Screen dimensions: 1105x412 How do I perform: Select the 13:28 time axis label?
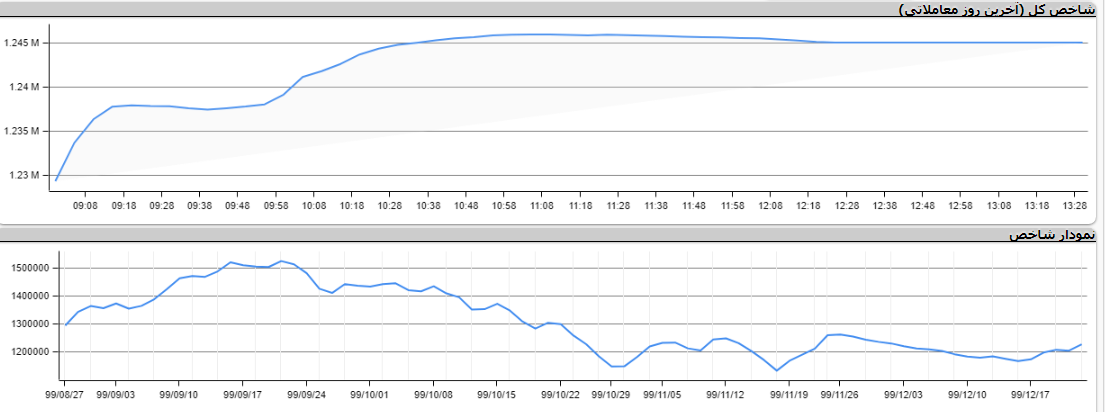[x=1074, y=205]
